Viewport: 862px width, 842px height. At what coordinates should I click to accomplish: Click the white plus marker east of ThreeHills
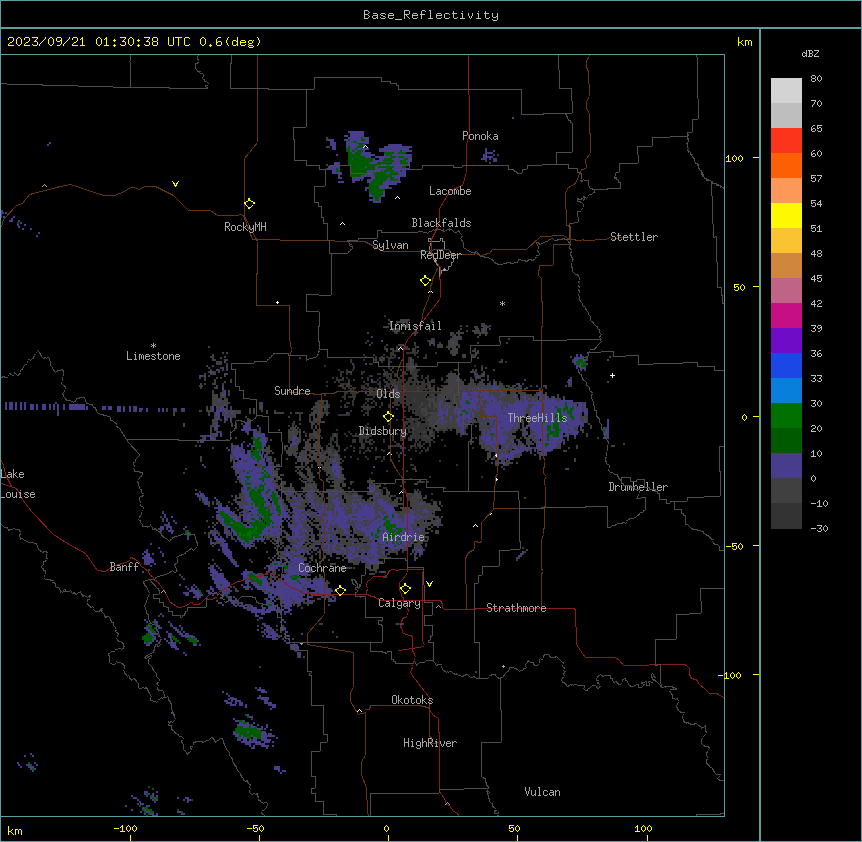pyautogui.click(x=612, y=375)
